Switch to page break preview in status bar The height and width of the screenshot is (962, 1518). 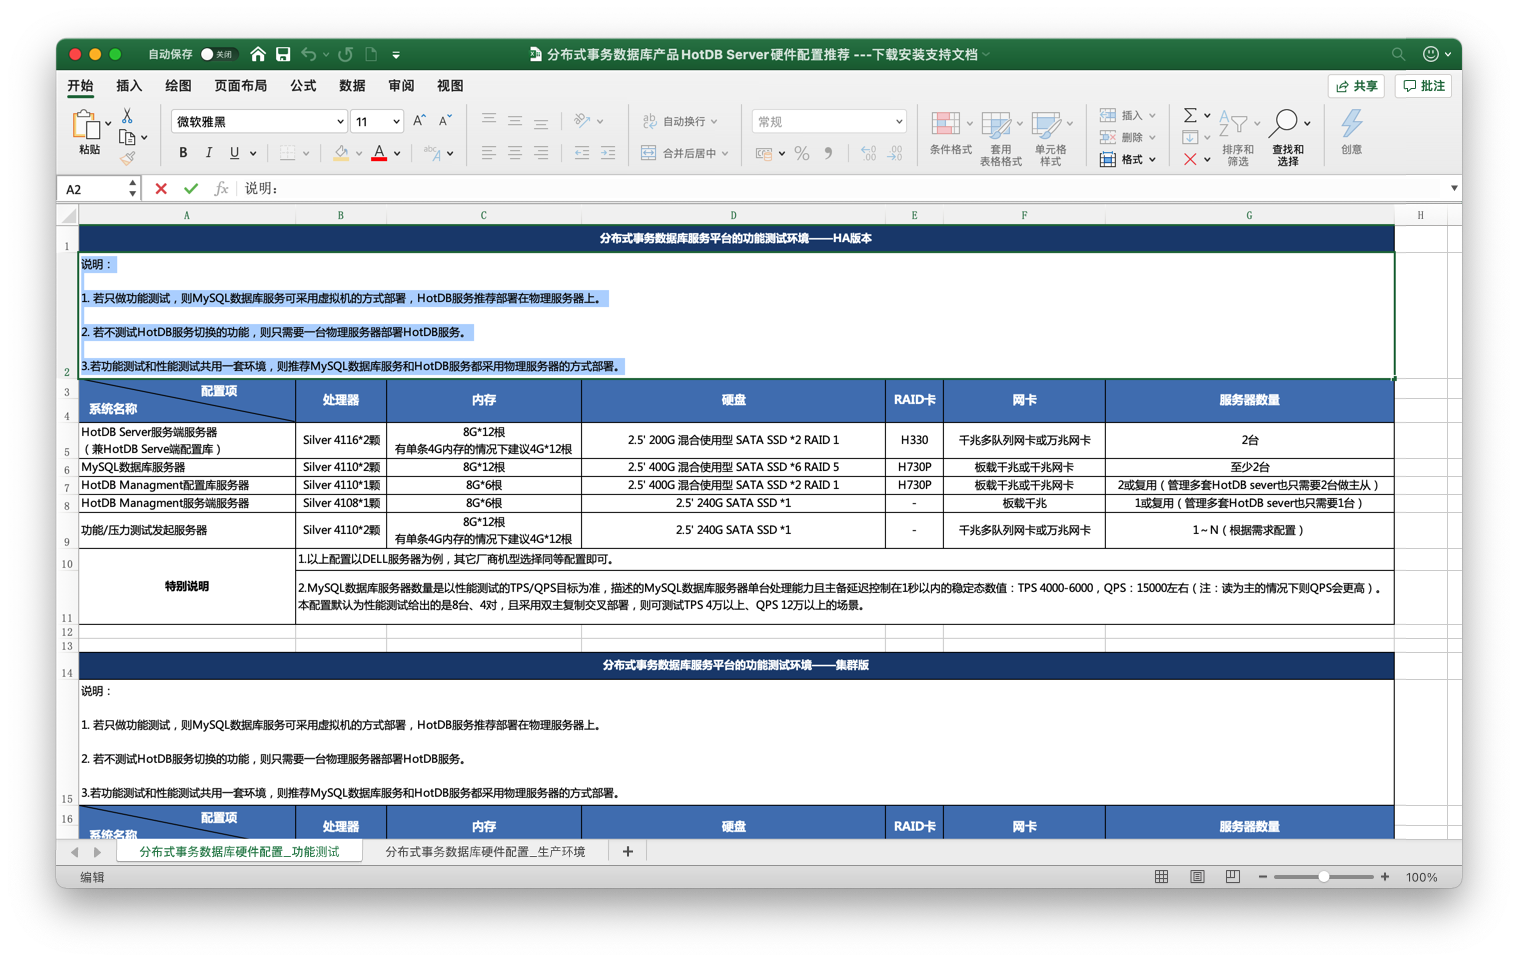pyautogui.click(x=1233, y=877)
